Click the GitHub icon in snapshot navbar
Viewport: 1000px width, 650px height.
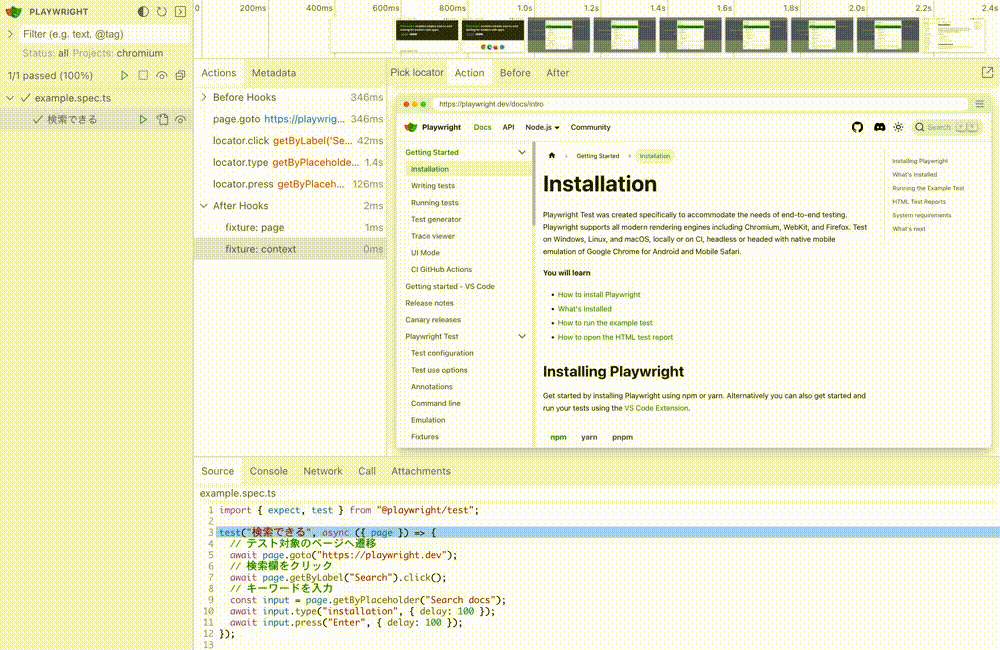pyautogui.click(x=857, y=127)
